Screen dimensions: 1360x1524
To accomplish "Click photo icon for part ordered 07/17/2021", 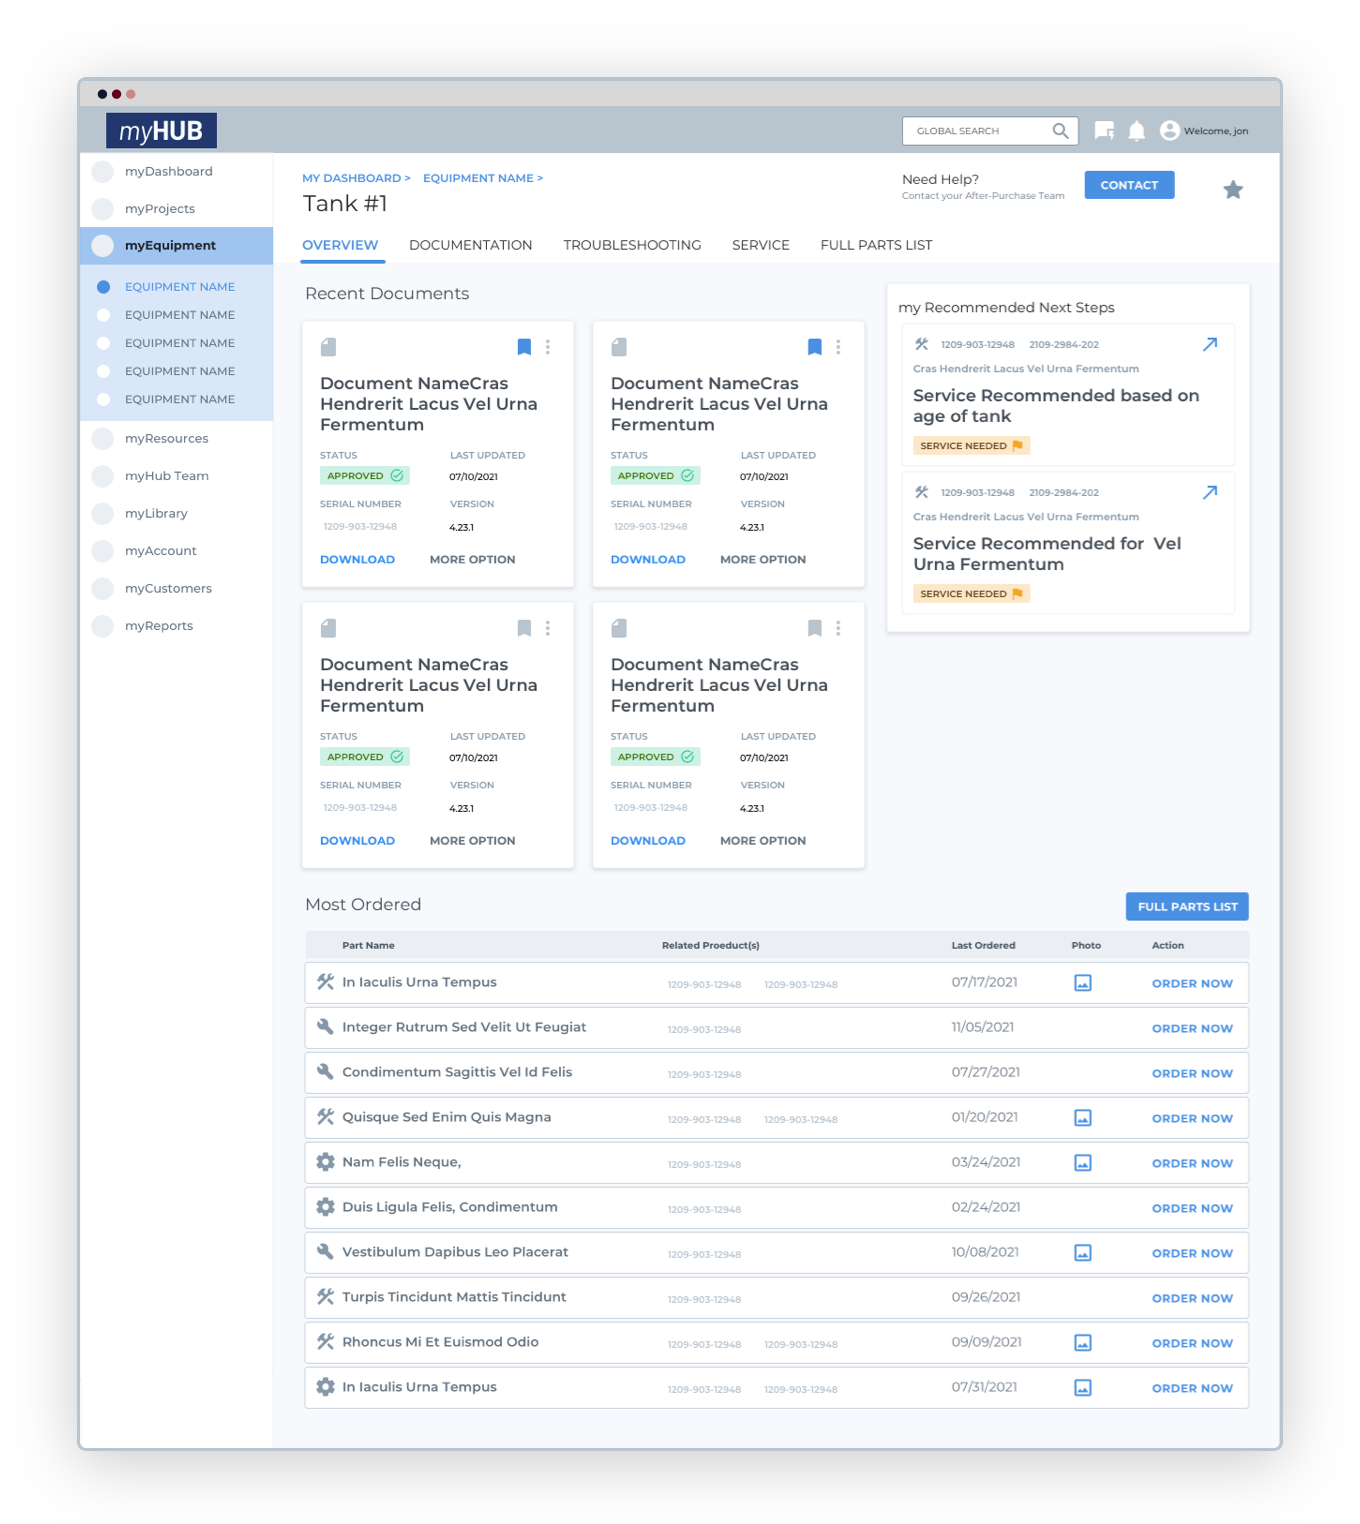I will [x=1083, y=983].
